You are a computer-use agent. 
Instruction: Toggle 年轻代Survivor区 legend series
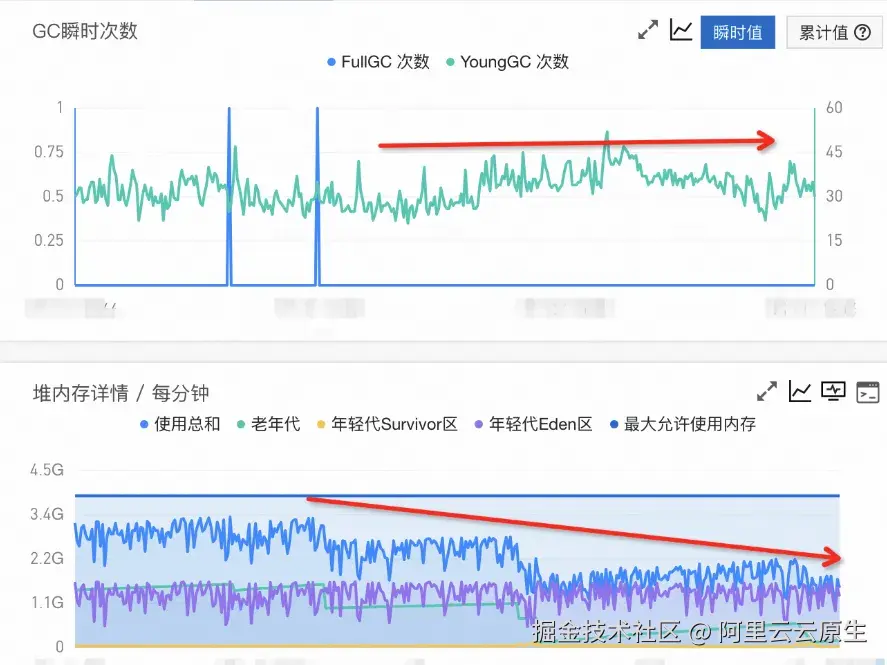click(x=387, y=424)
